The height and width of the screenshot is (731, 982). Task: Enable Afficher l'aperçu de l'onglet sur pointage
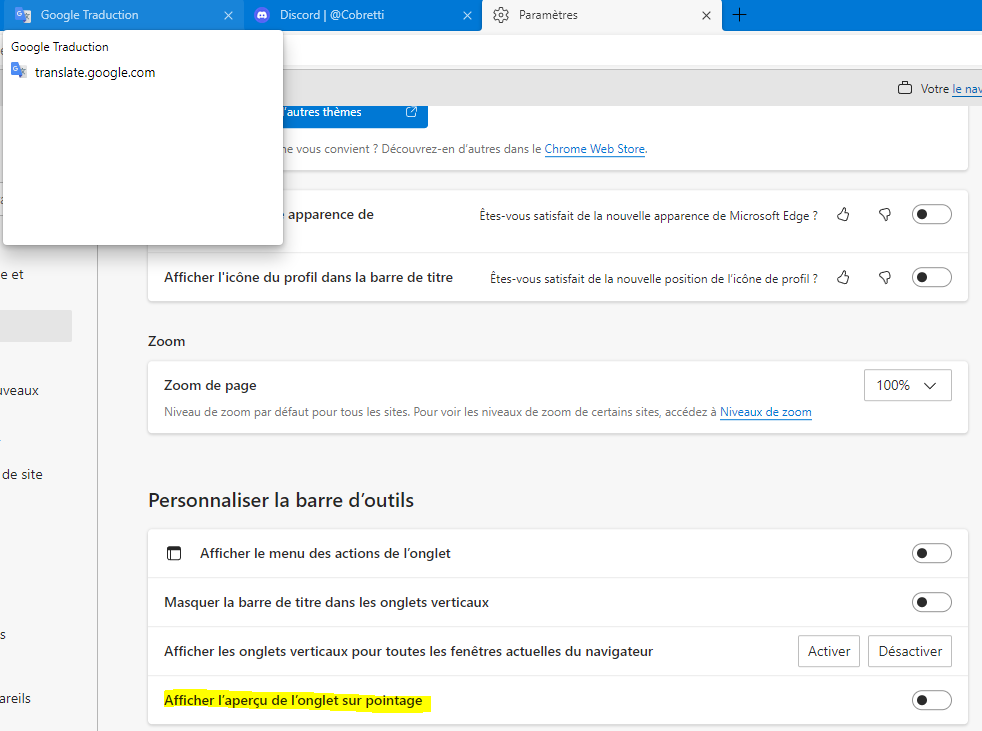931,700
